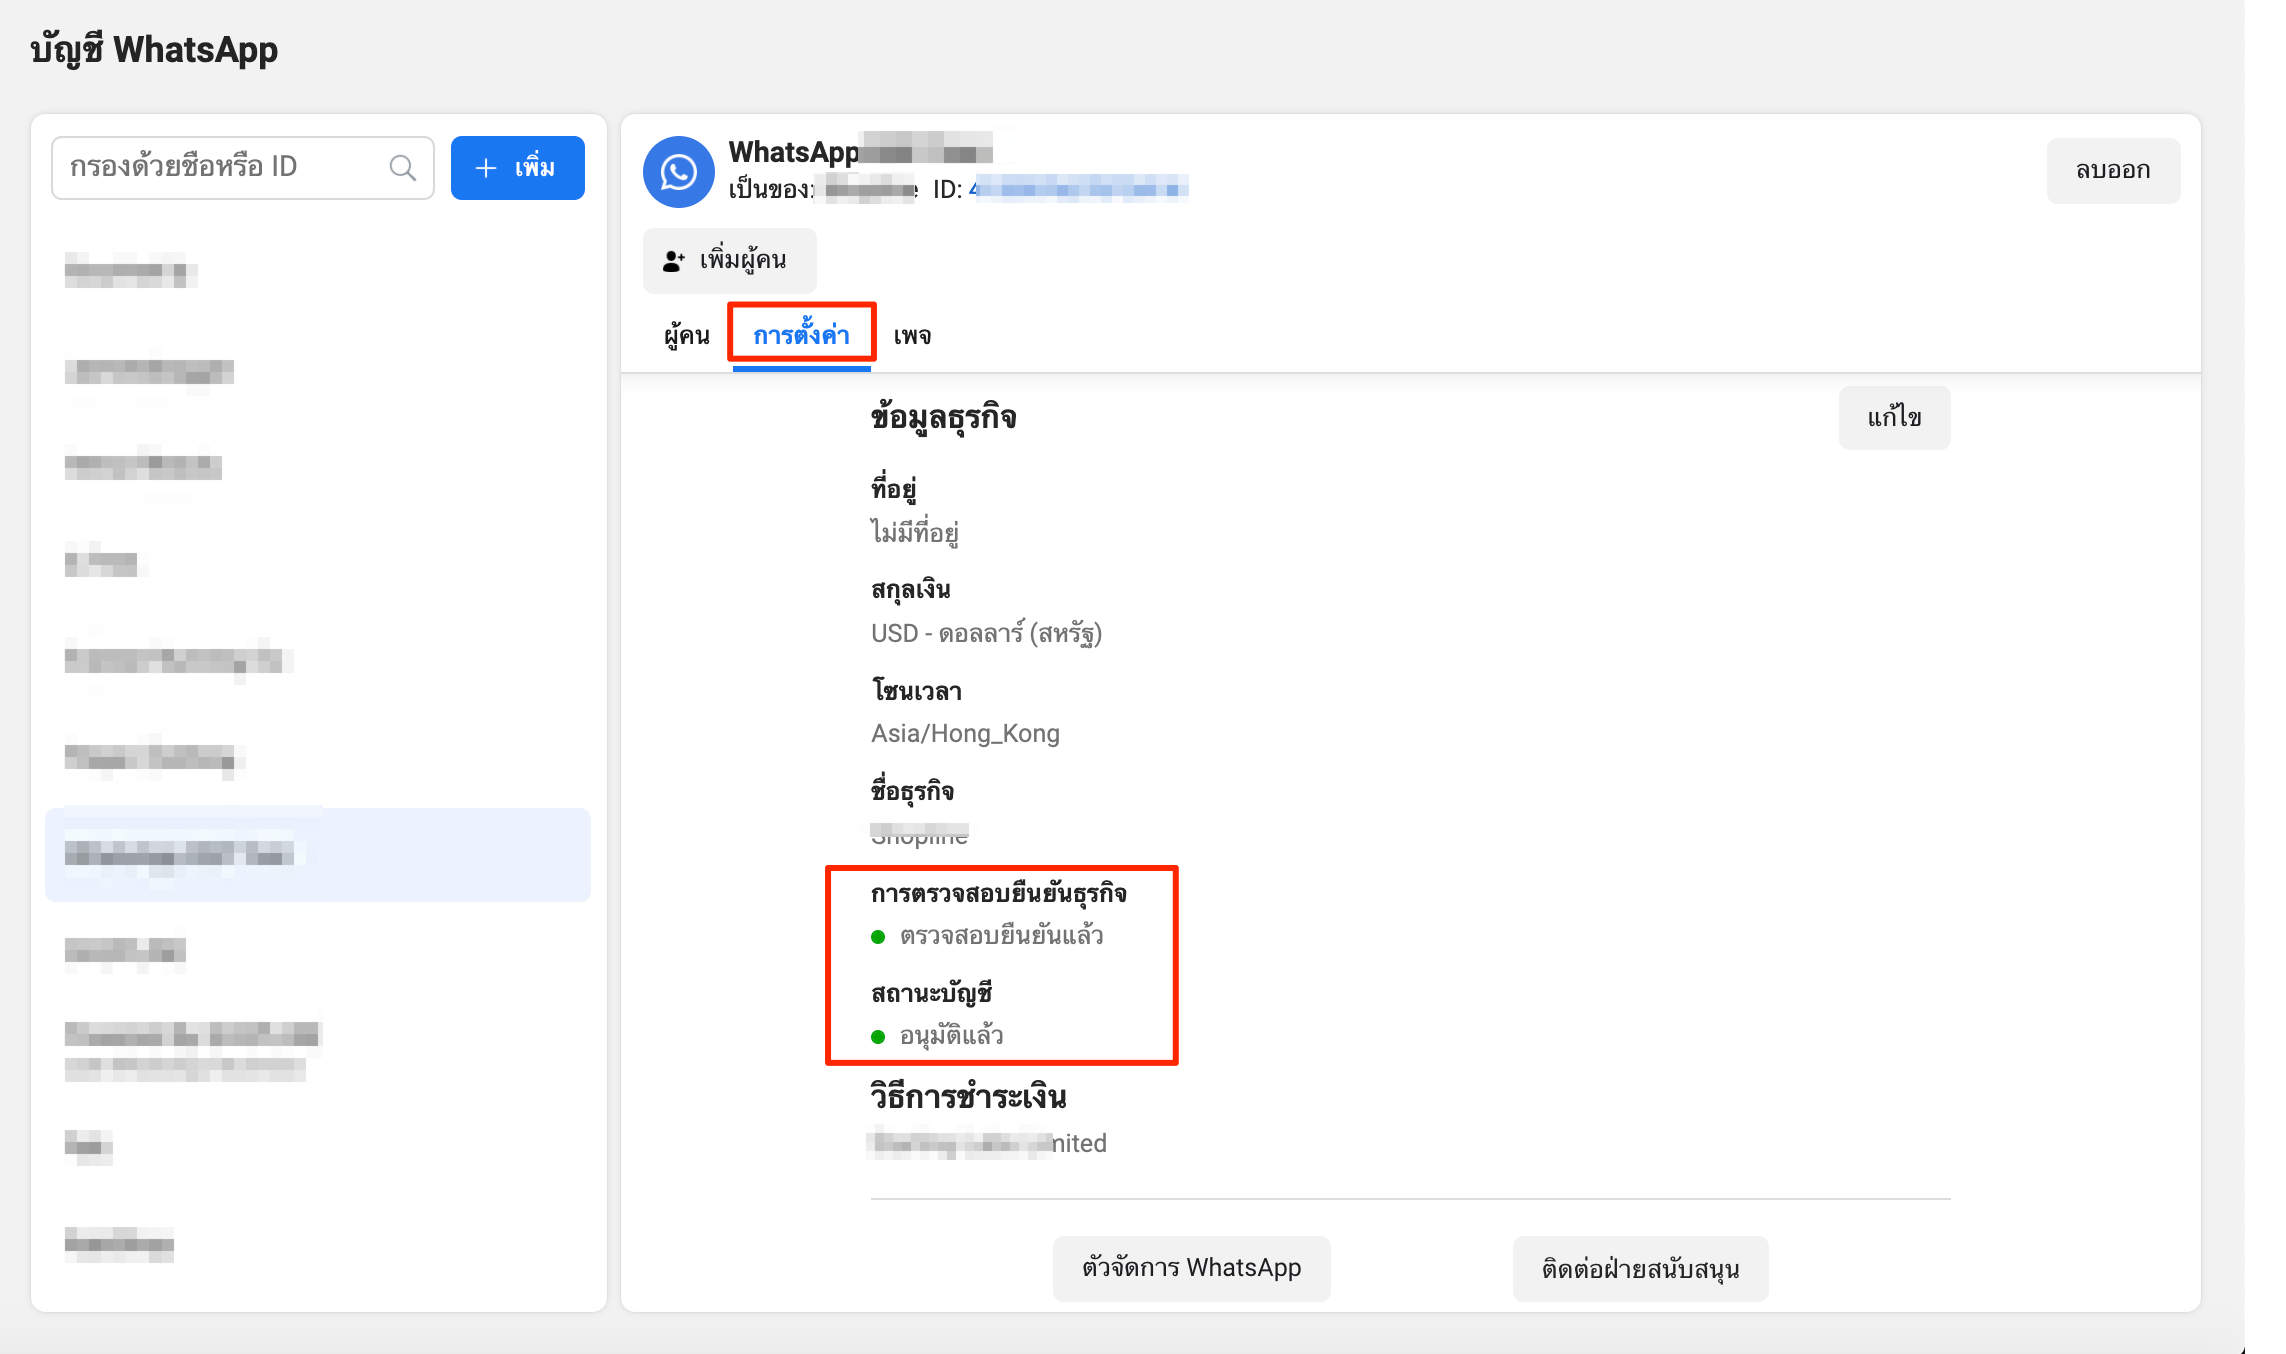This screenshot has height=1354, width=2286.
Task: Open ตัวจัดการ WhatsApp manager
Action: 1191,1268
